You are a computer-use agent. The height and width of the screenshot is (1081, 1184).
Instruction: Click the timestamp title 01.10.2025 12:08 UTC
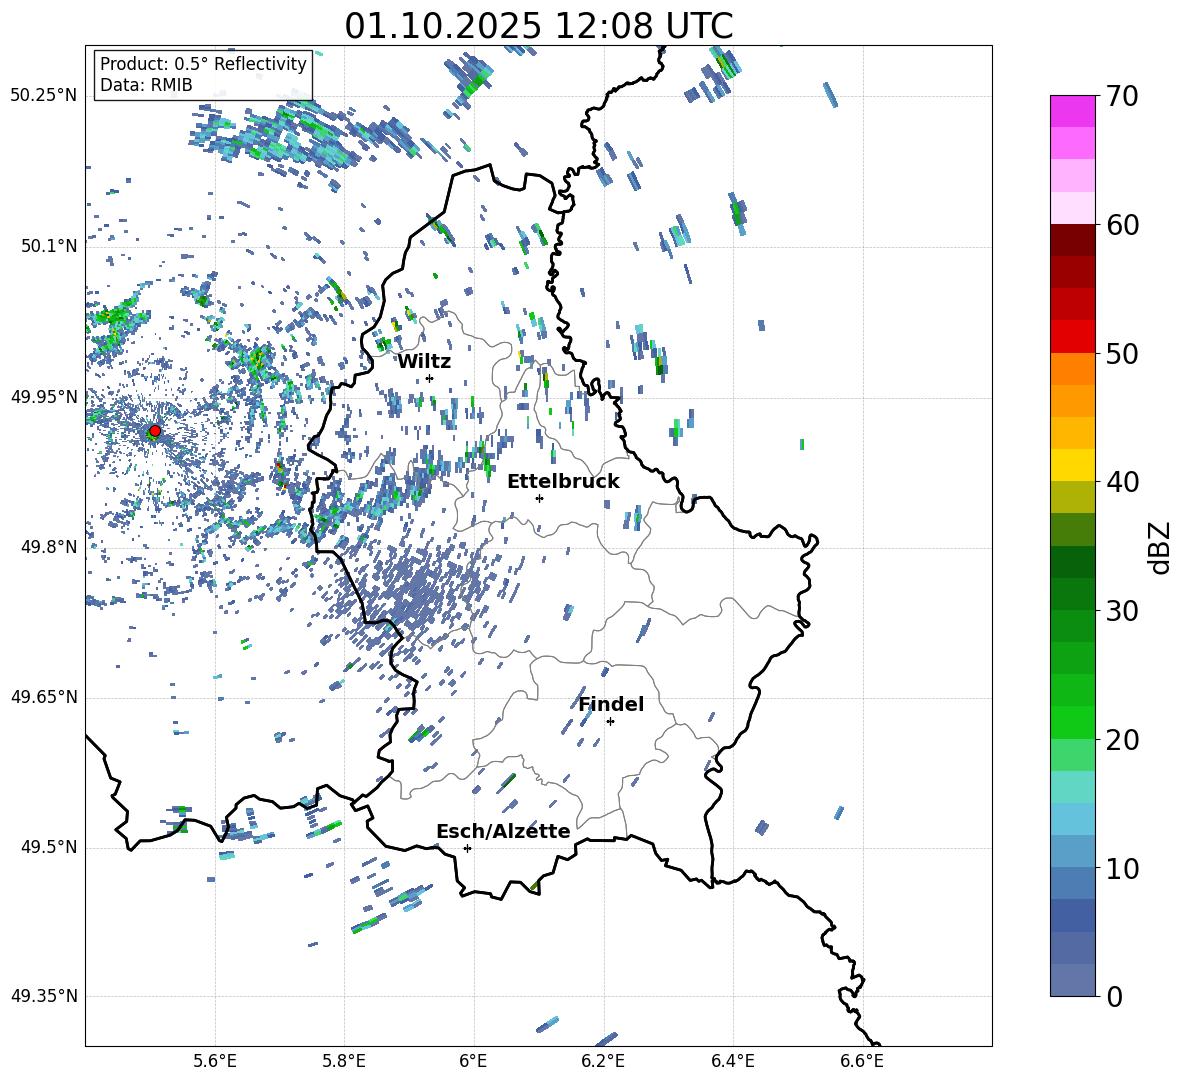538,26
